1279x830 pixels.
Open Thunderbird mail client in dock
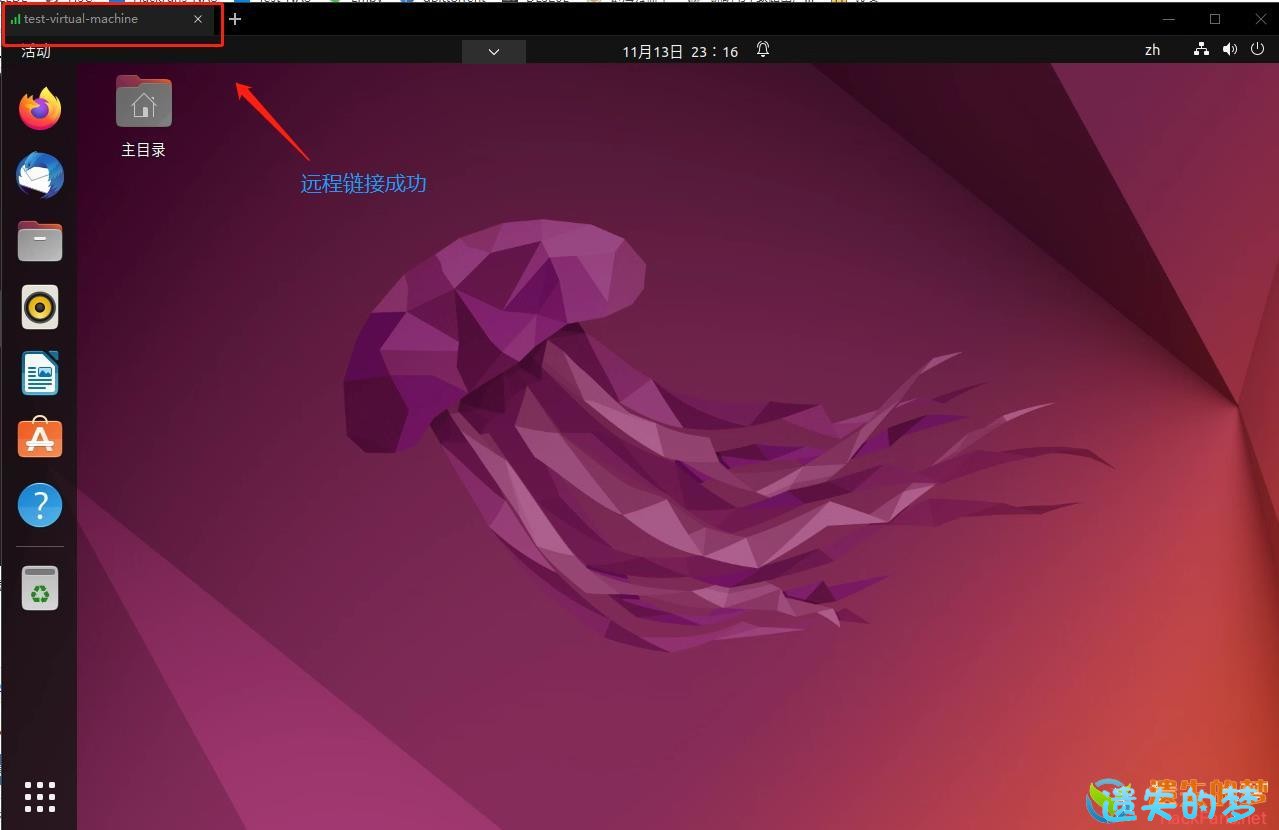(x=40, y=175)
